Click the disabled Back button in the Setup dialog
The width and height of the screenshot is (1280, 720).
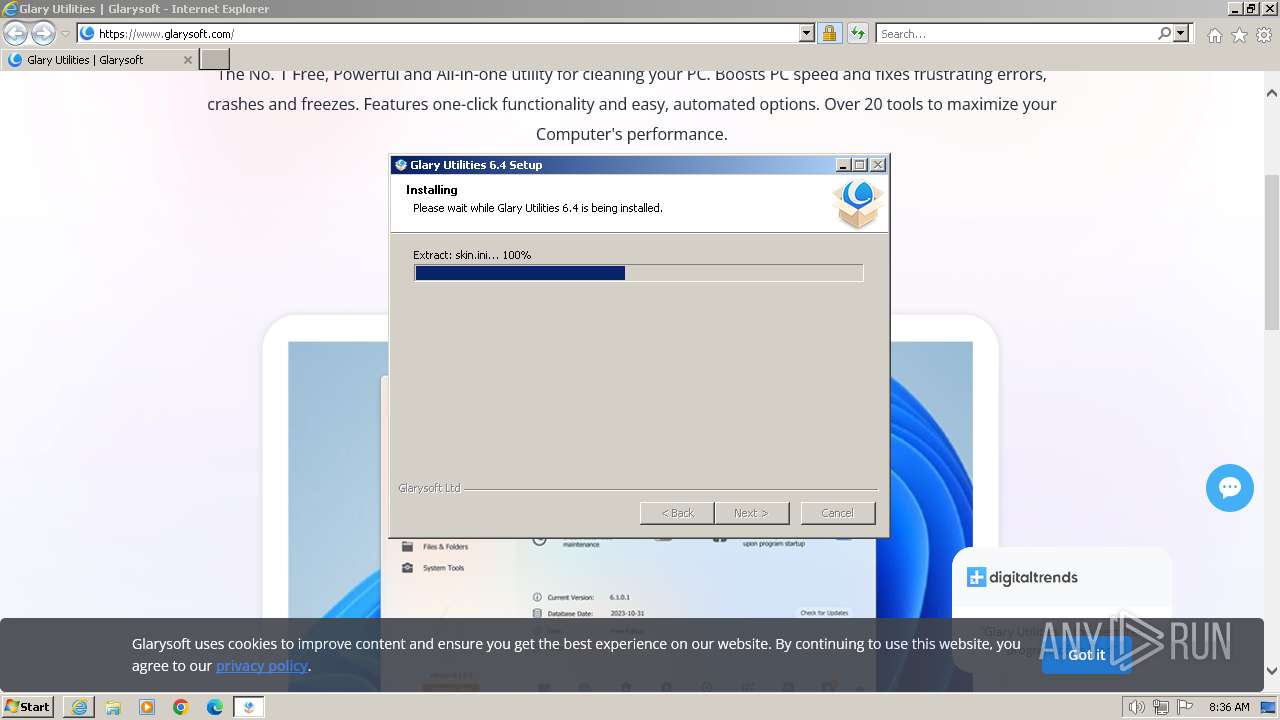tap(677, 513)
